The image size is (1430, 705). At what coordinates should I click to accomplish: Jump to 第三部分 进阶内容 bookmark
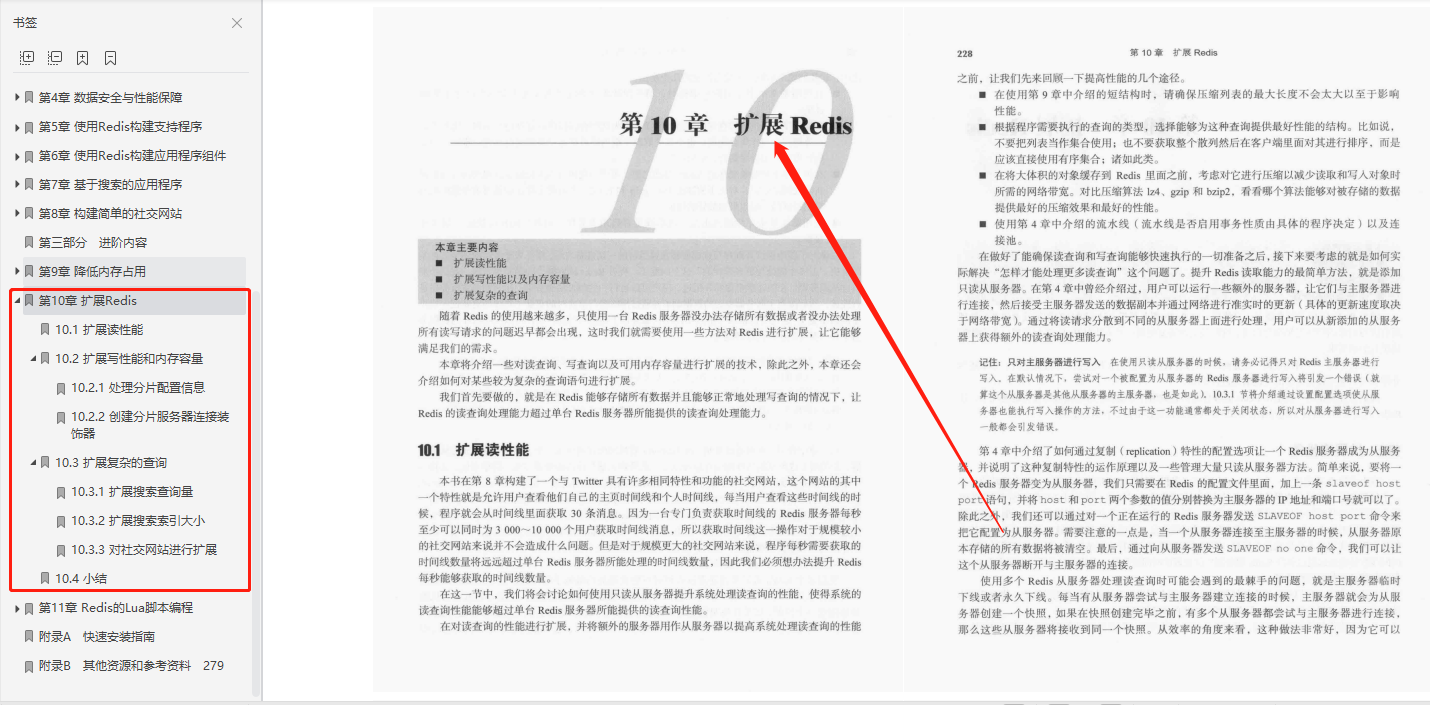(93, 243)
